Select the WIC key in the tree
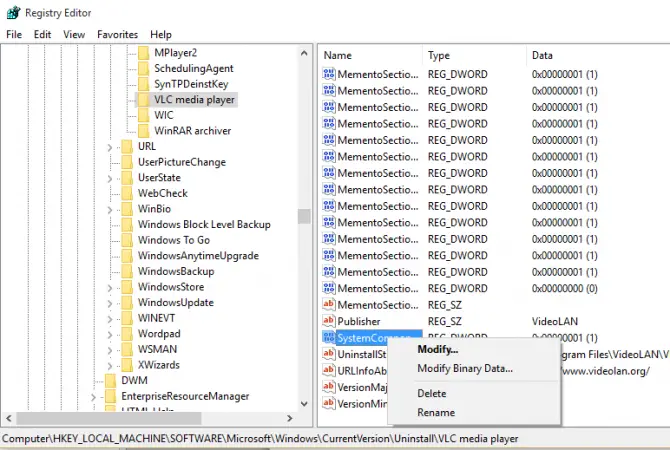This screenshot has height=450, width=670. click(164, 115)
